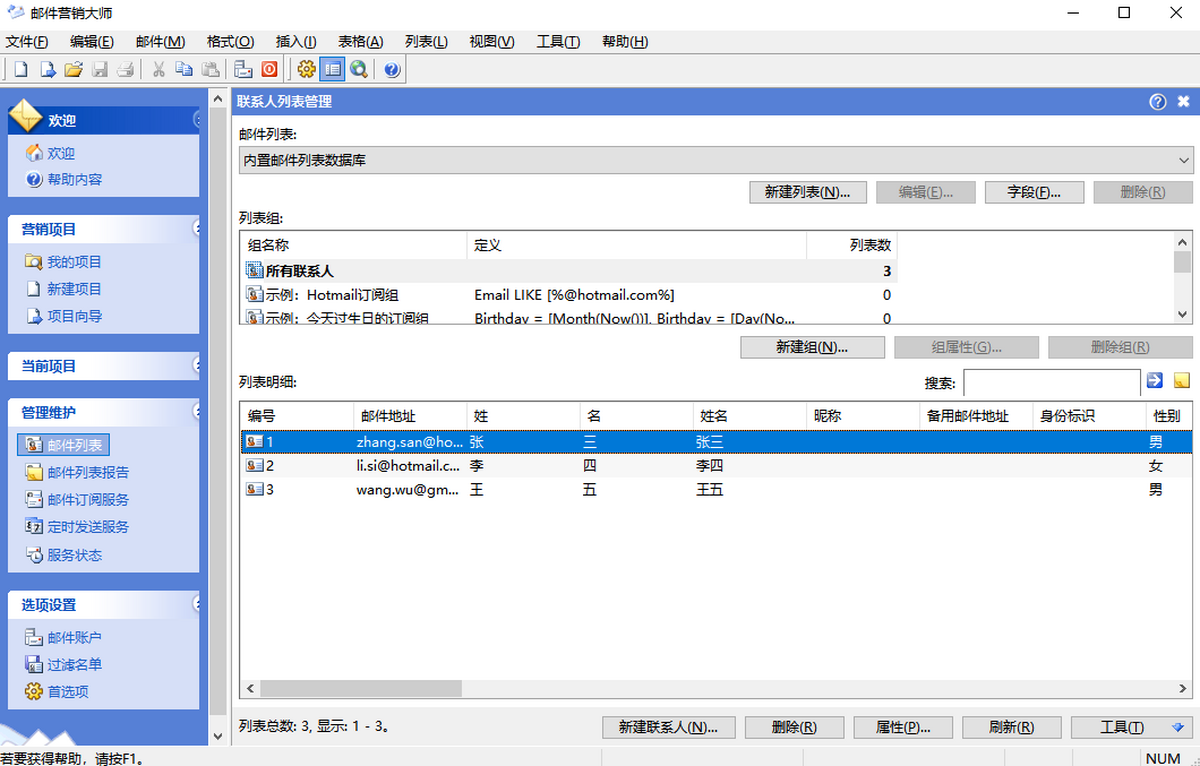
Task: Click the paste clipboard icon
Action: [x=210, y=69]
